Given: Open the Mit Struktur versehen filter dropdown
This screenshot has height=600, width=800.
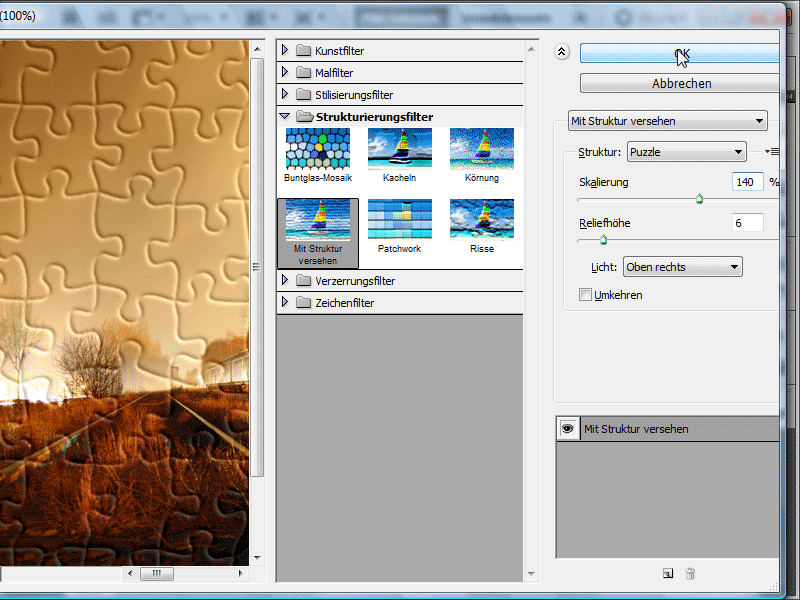Looking at the screenshot, I should point(667,121).
